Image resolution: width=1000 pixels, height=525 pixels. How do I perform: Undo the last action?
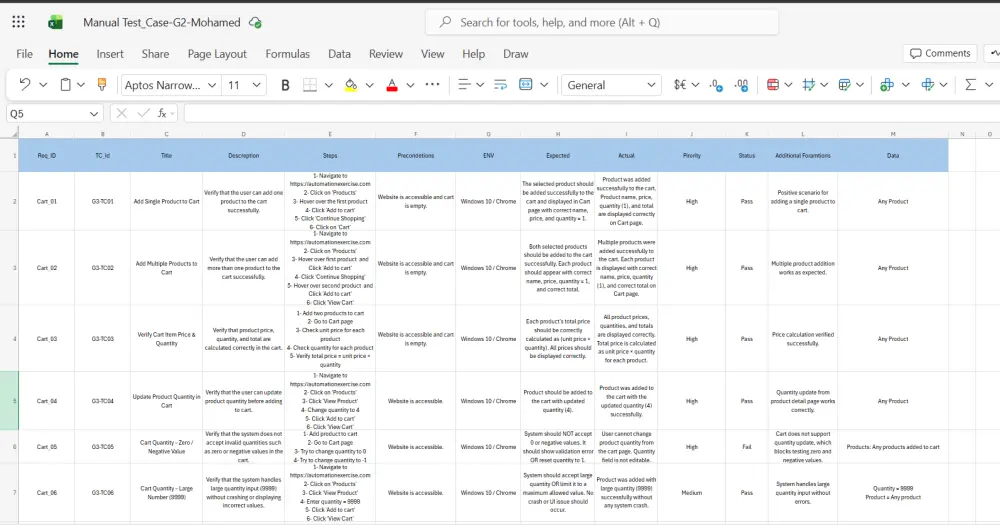point(24,84)
